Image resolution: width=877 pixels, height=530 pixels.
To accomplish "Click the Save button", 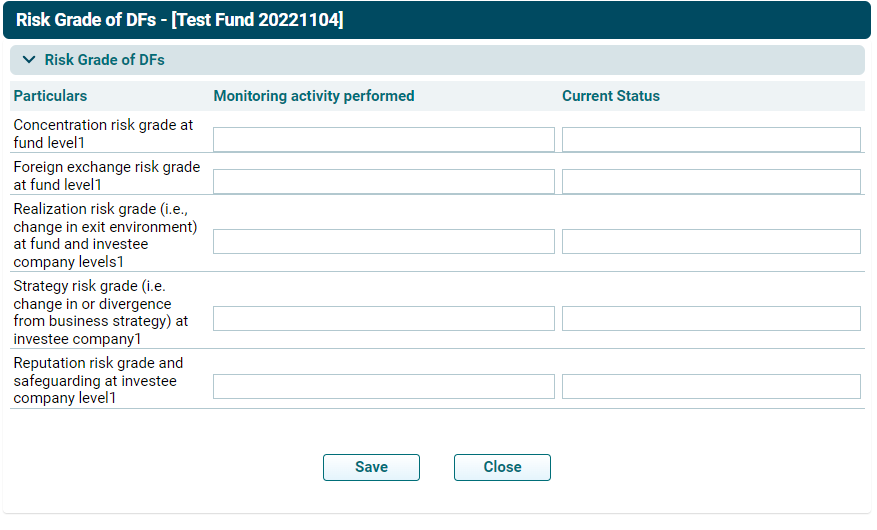I will pos(371,467).
